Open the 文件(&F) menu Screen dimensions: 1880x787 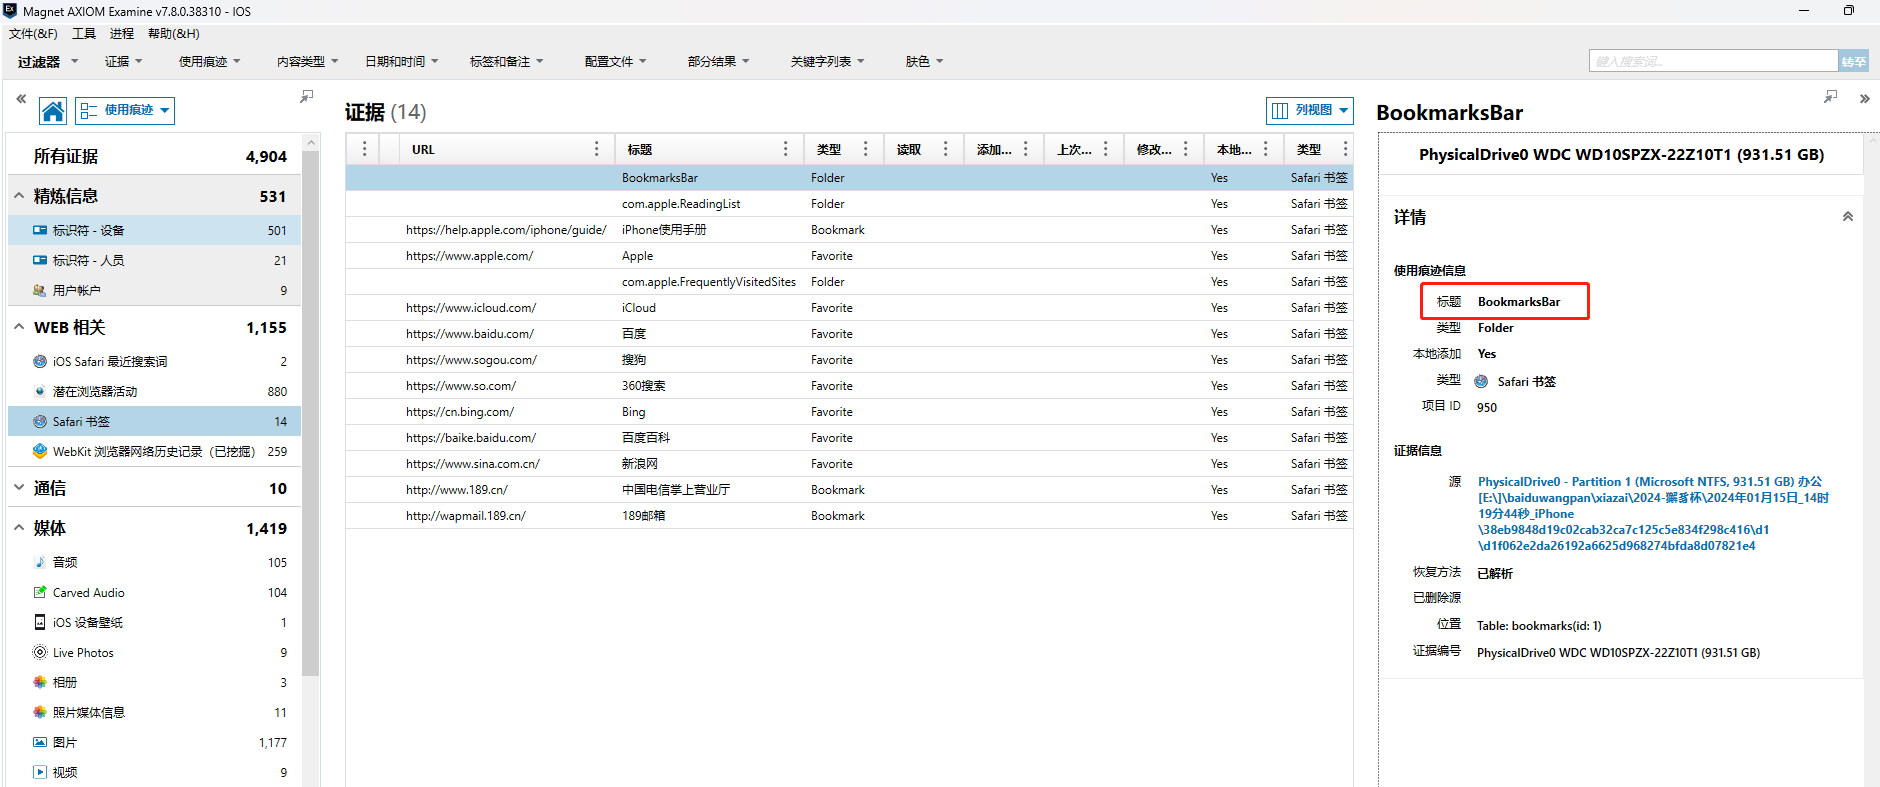[33, 34]
